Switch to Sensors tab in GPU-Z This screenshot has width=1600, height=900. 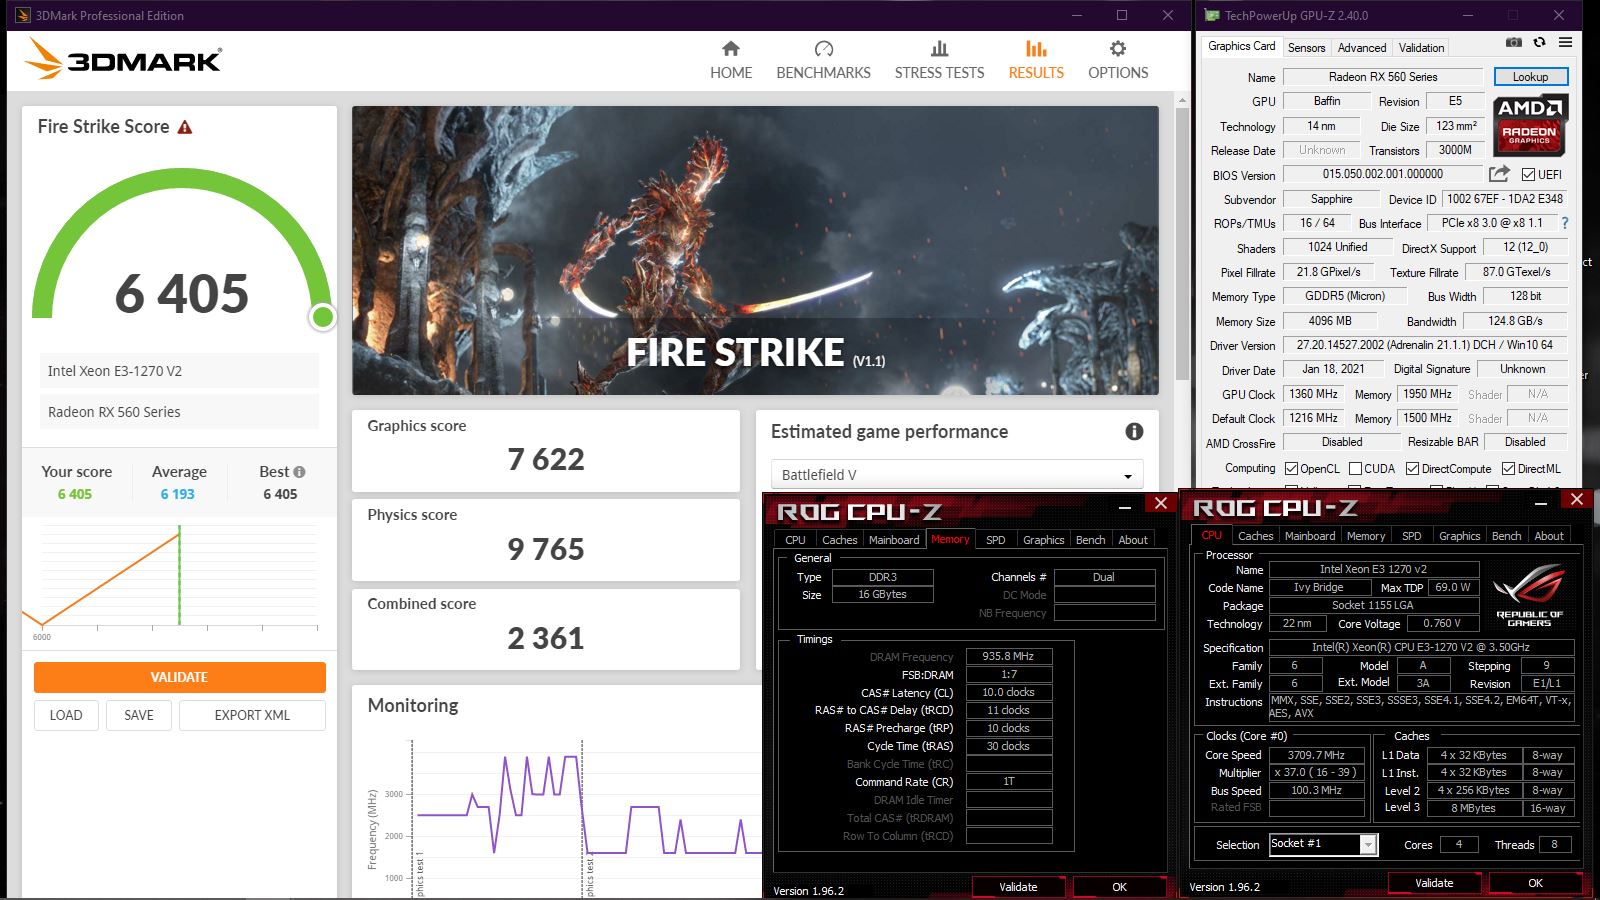(1306, 47)
